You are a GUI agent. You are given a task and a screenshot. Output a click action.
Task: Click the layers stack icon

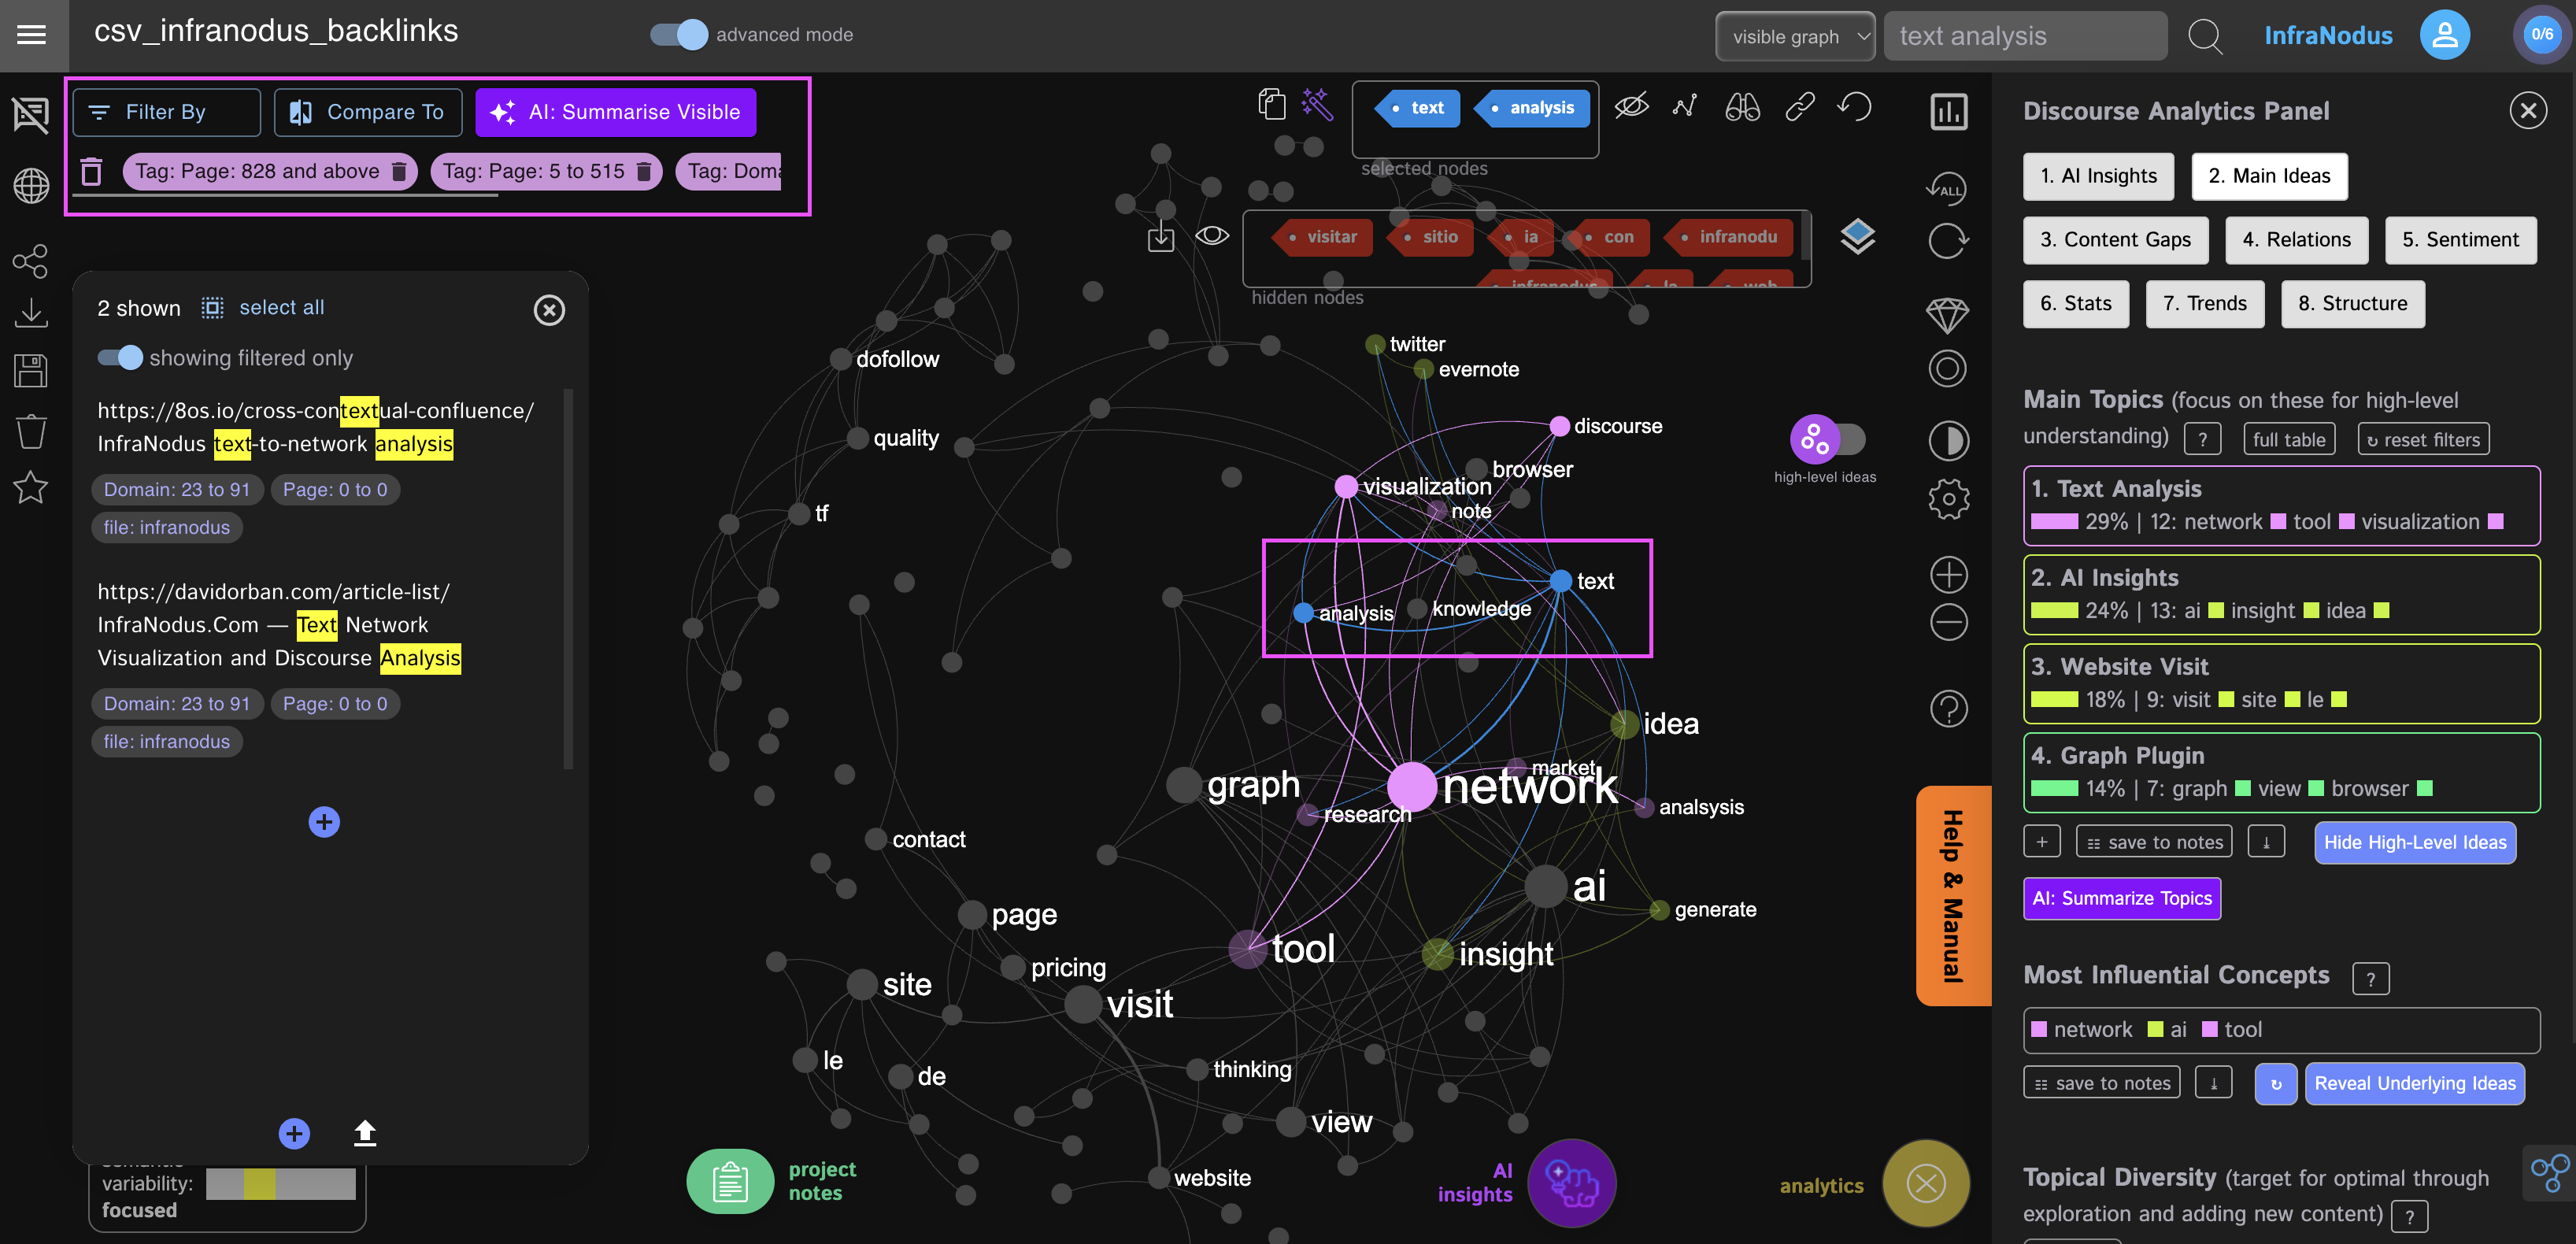click(x=1857, y=237)
